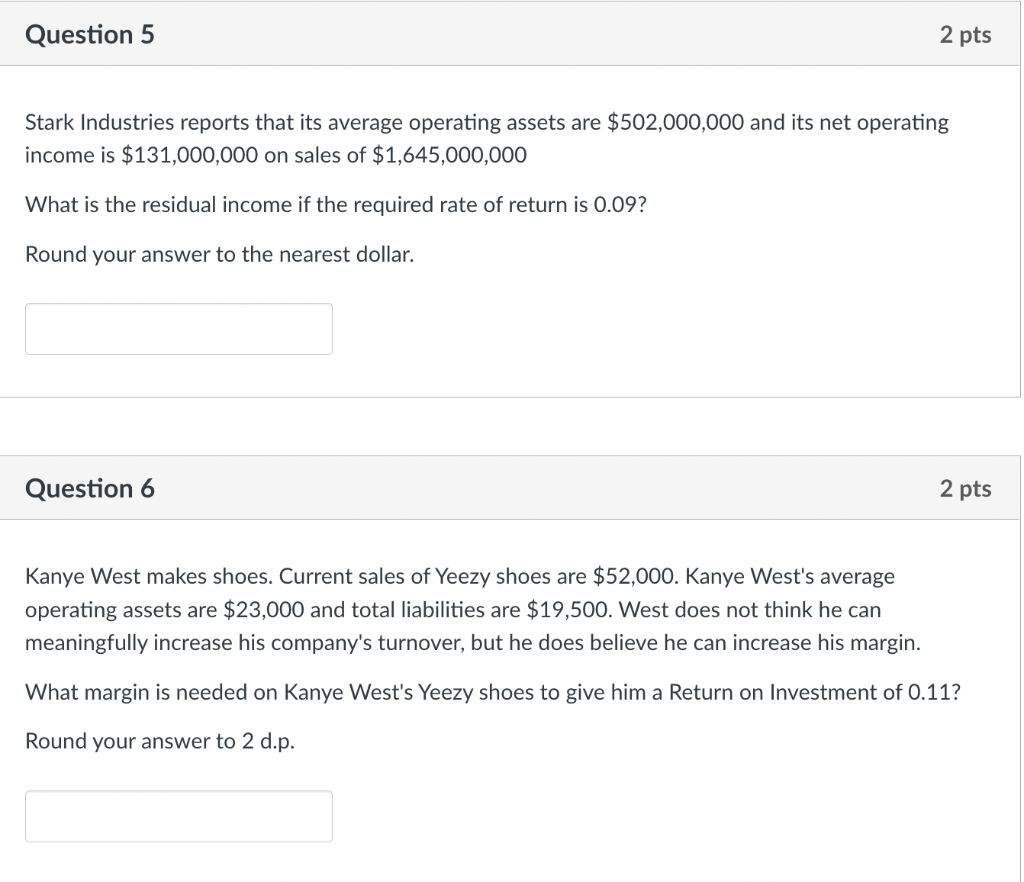Click the words 'Stark Industries'
The width and height of the screenshot is (1024, 882).
click(99, 122)
